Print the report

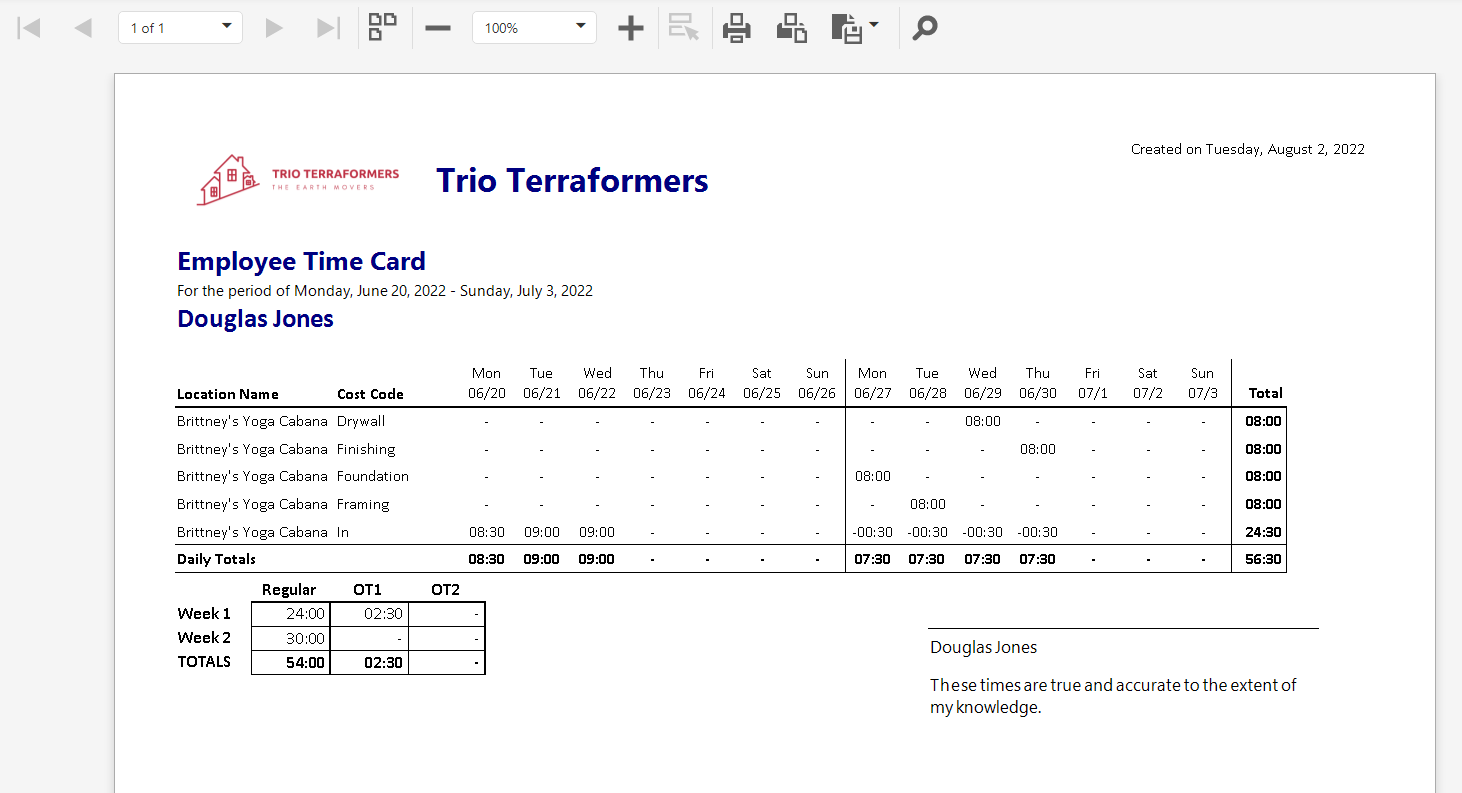737,28
